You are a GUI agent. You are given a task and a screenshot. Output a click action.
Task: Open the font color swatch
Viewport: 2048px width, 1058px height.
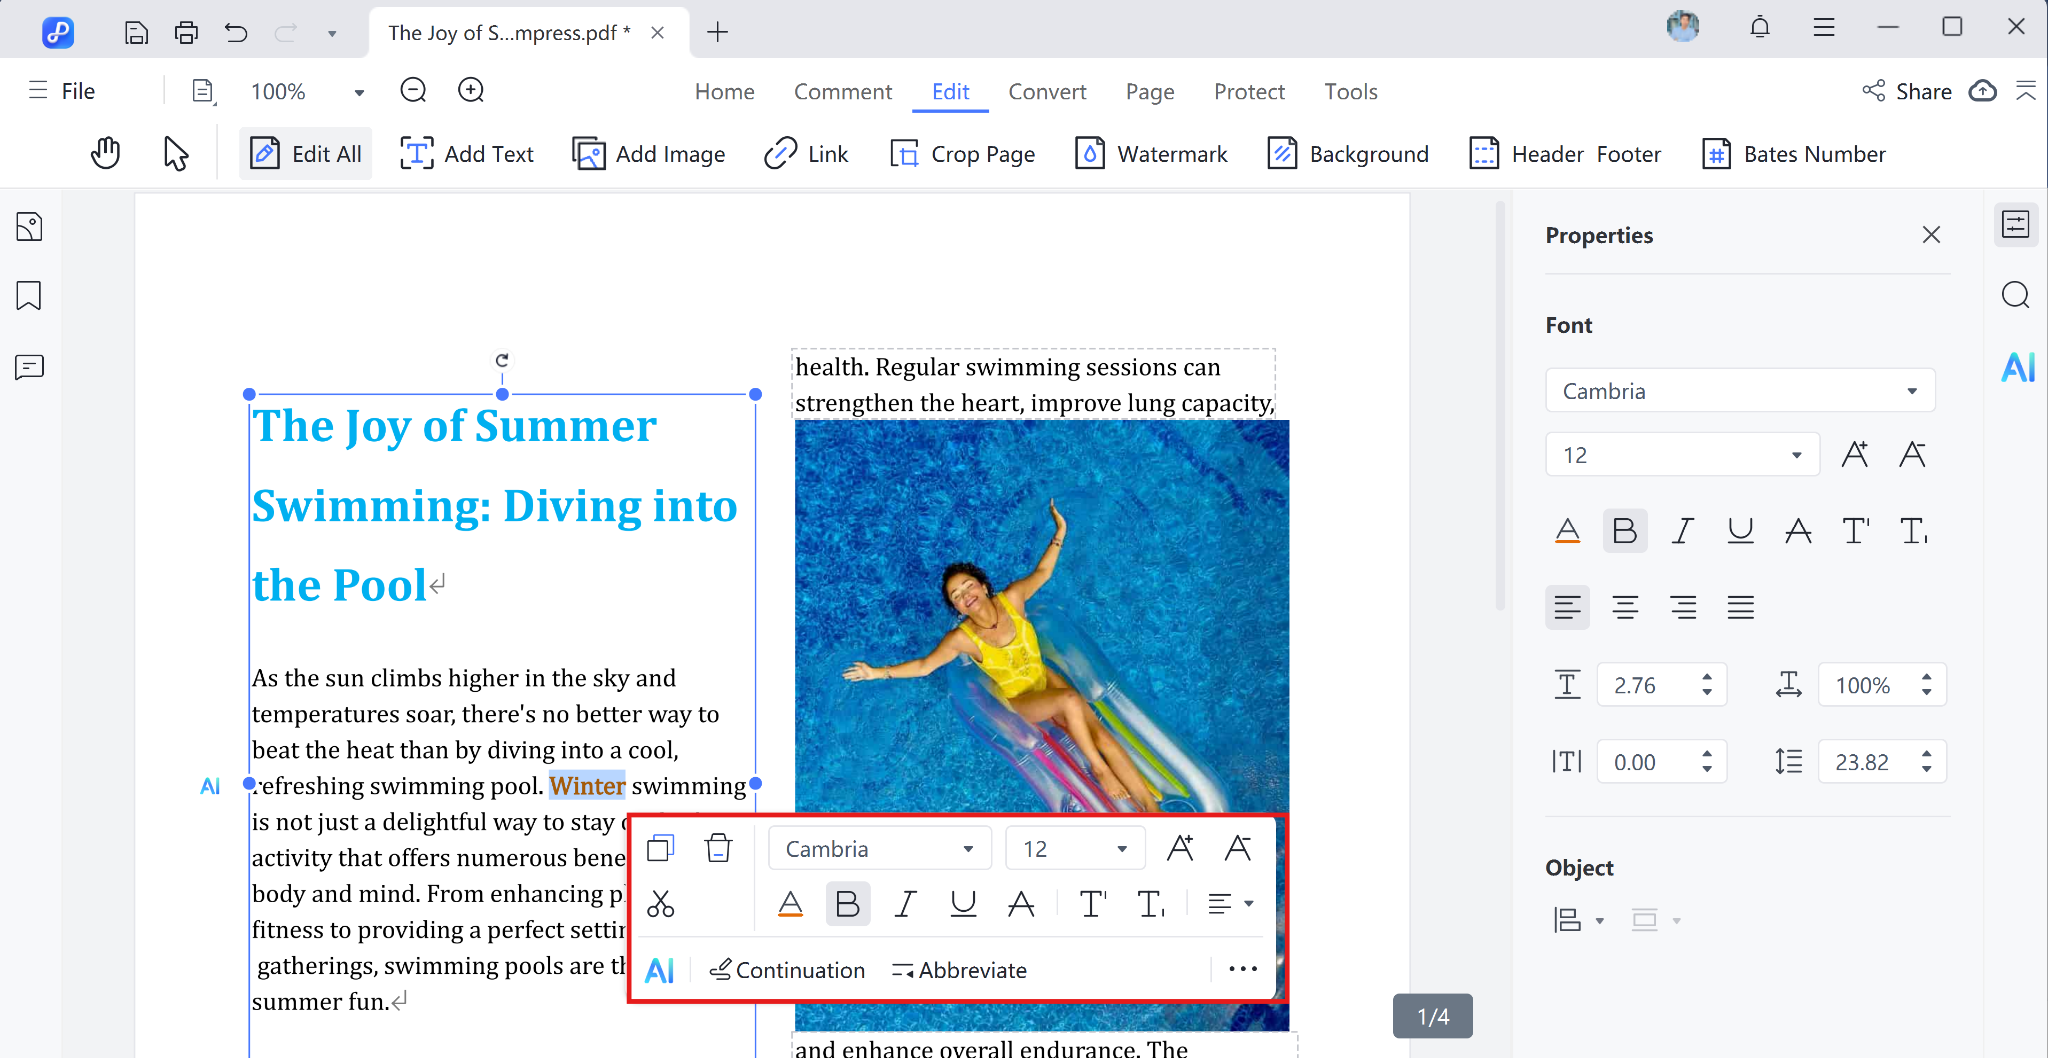pyautogui.click(x=1567, y=531)
